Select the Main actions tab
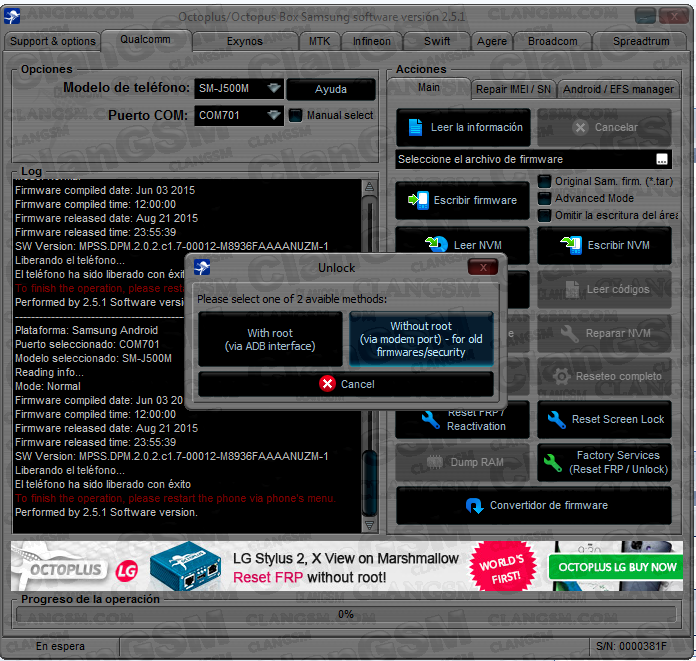 [429, 88]
